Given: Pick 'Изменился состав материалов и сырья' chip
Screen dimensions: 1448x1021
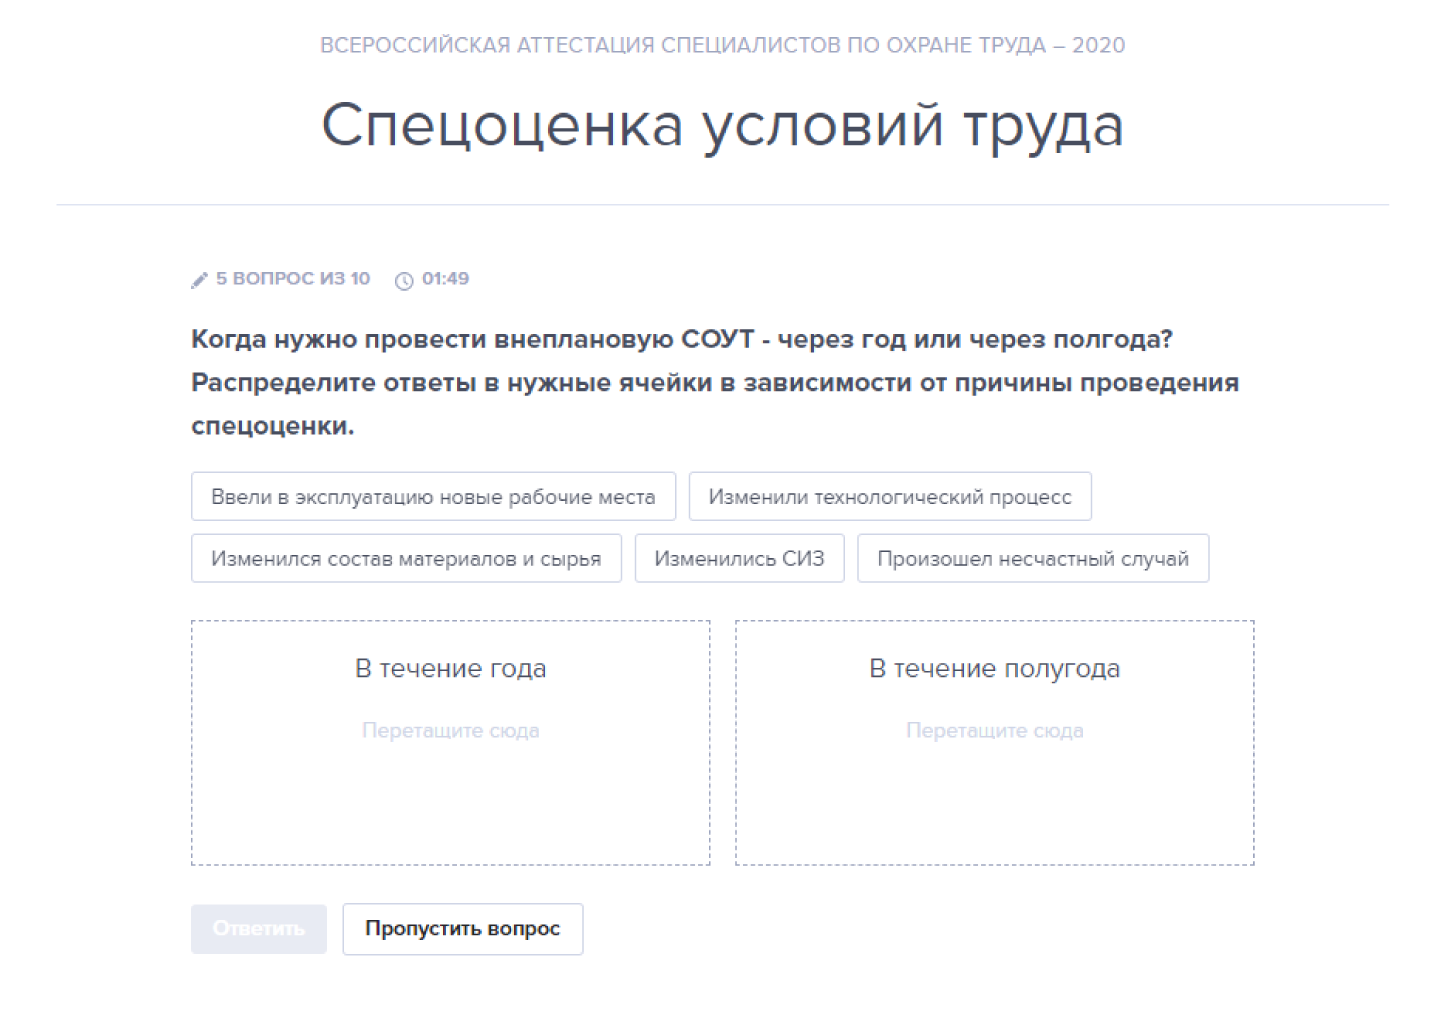Looking at the screenshot, I should pos(406,559).
